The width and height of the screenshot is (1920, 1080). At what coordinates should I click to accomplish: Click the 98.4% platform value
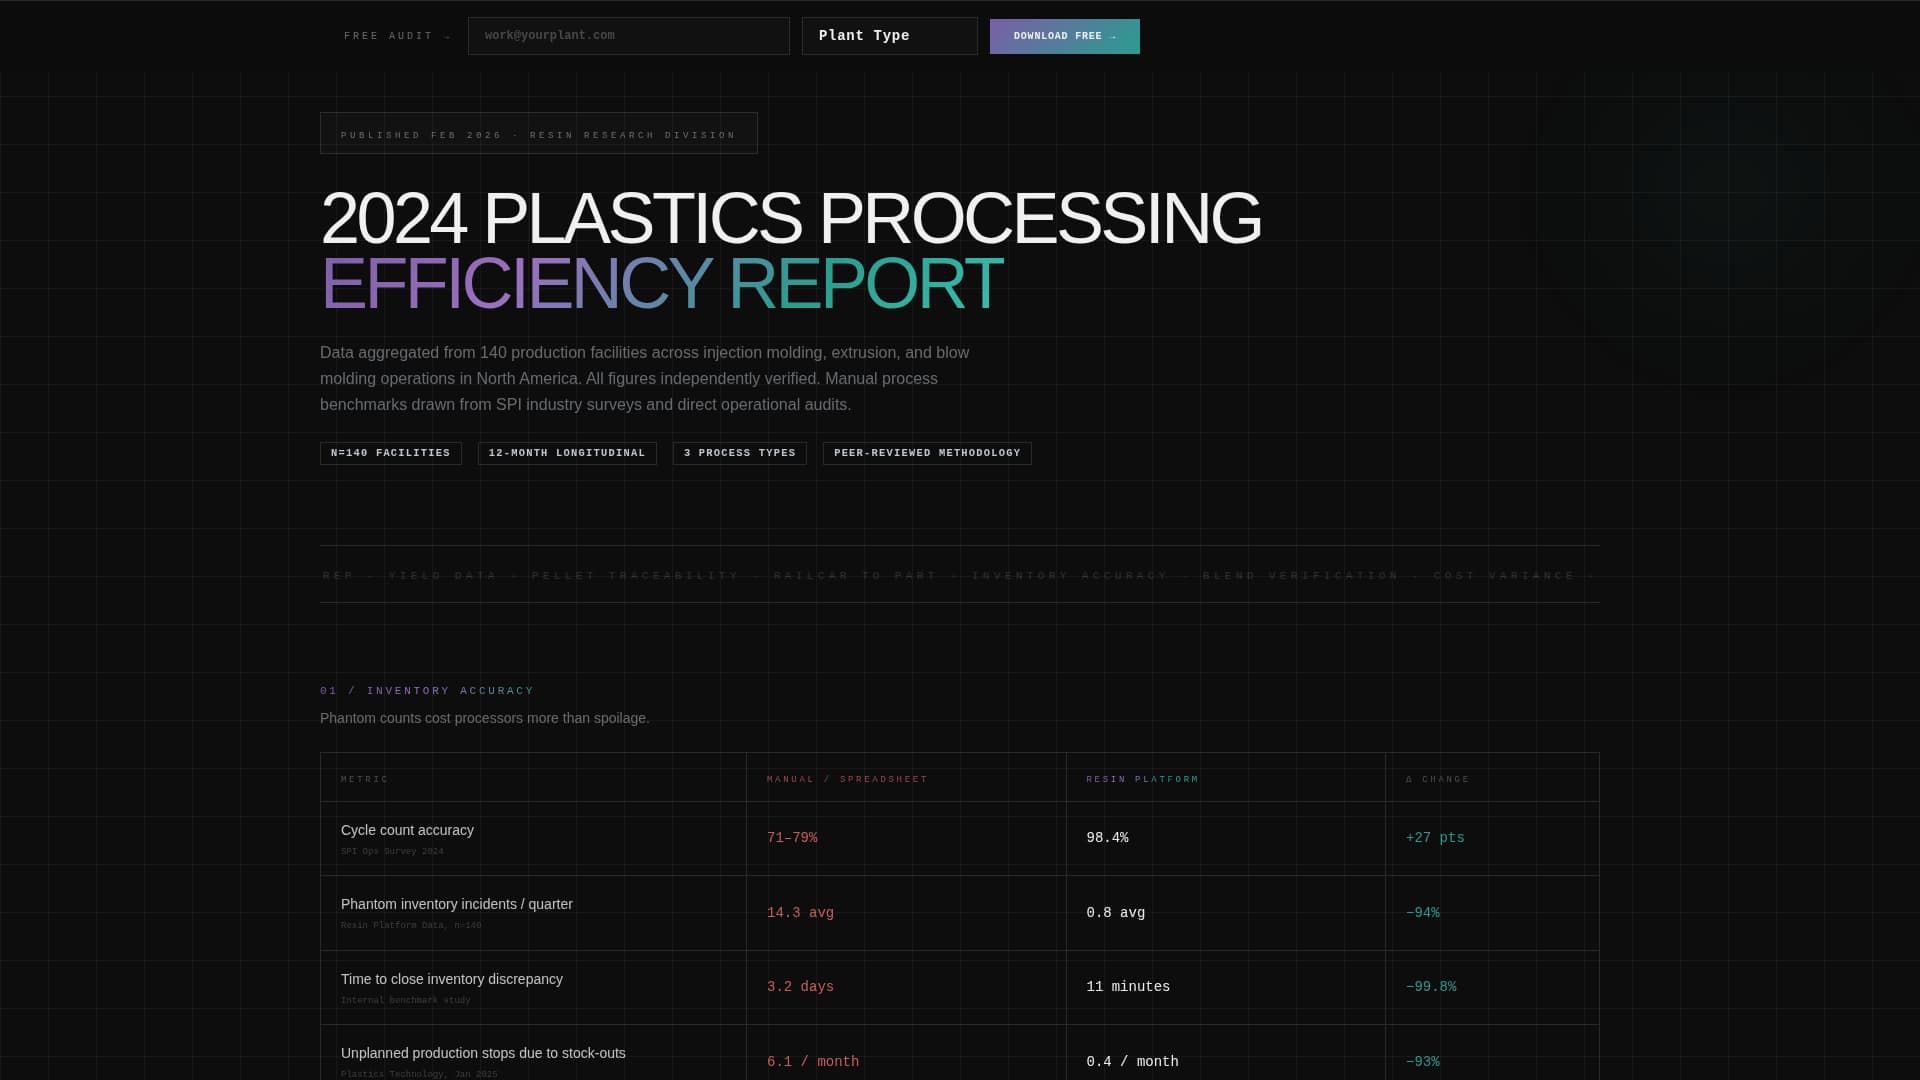pos(1107,838)
